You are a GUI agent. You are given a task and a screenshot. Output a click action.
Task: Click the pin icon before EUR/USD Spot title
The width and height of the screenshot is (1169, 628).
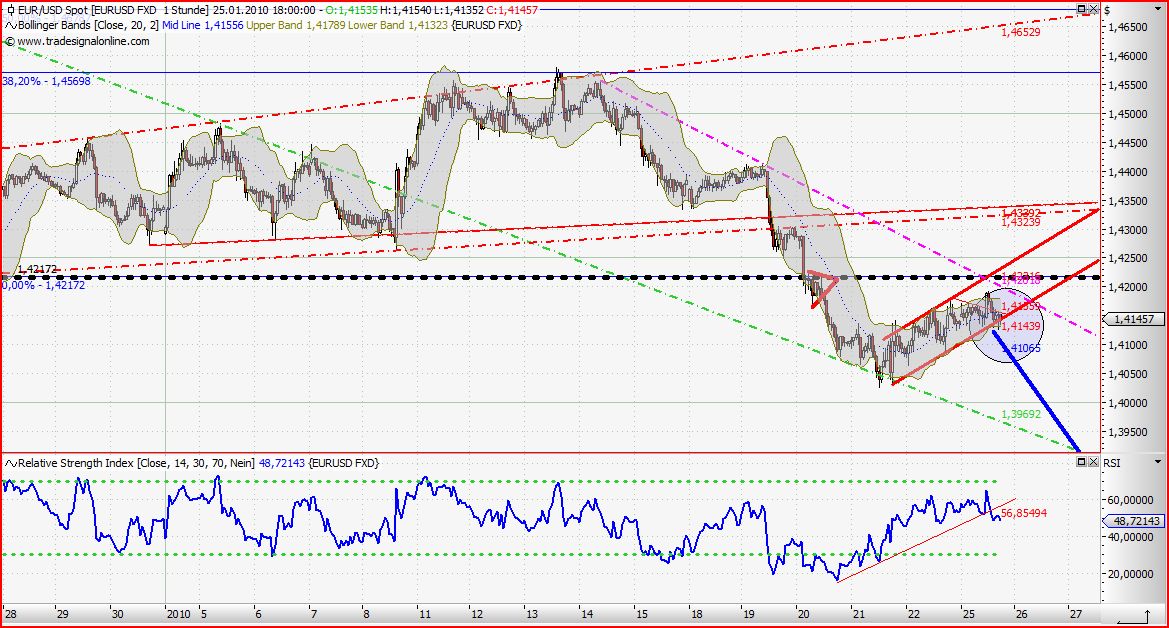[10, 9]
